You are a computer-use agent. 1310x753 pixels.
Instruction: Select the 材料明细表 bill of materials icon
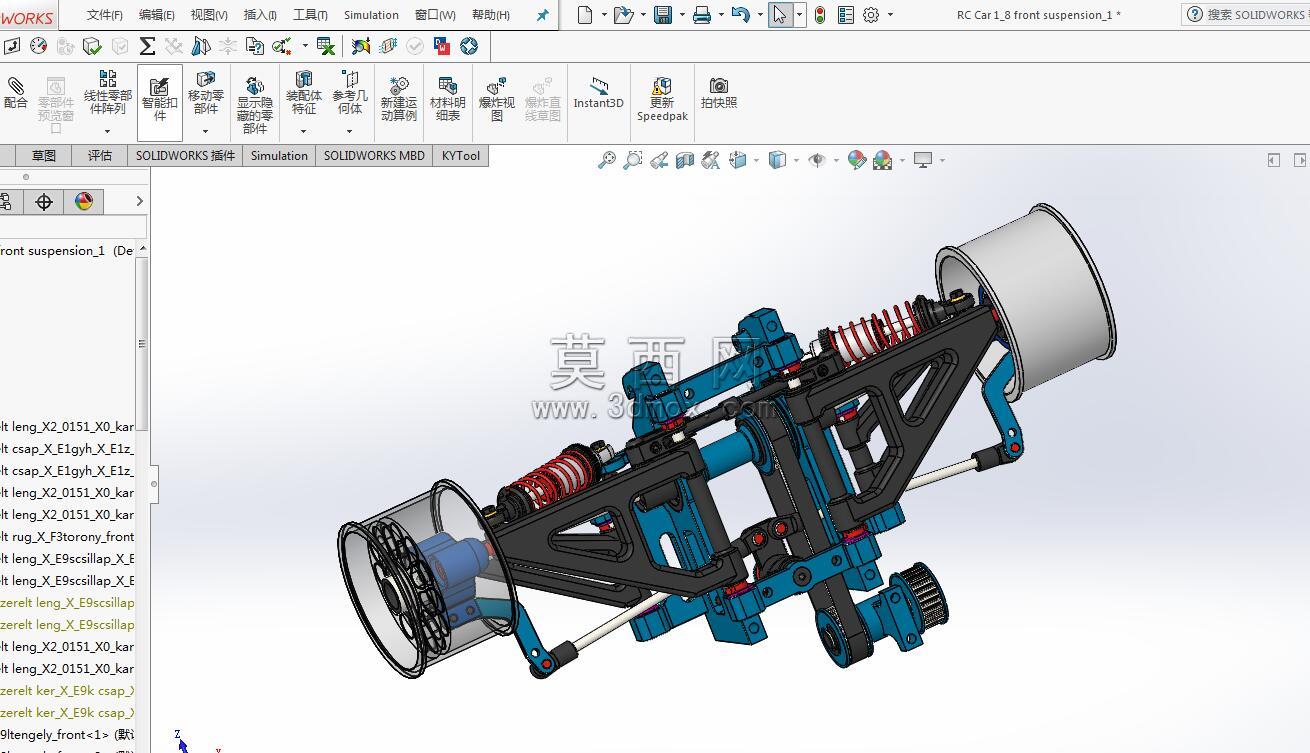click(x=447, y=99)
